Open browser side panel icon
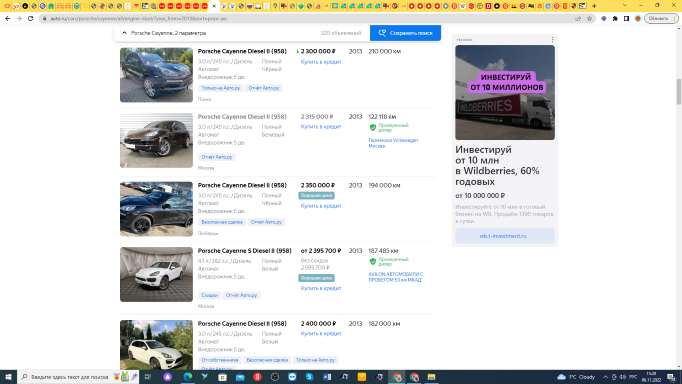The height and width of the screenshot is (384, 682). coord(626,19)
